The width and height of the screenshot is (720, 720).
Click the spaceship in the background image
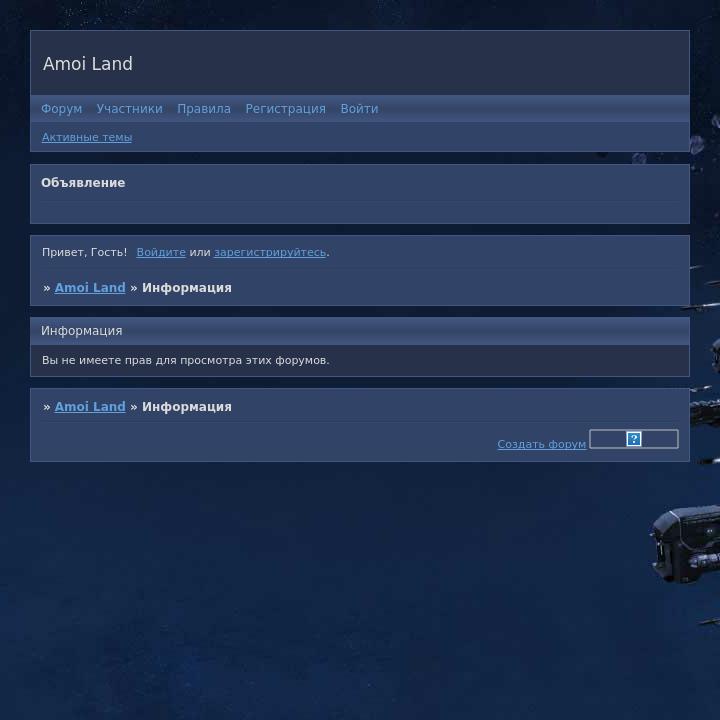point(685,545)
